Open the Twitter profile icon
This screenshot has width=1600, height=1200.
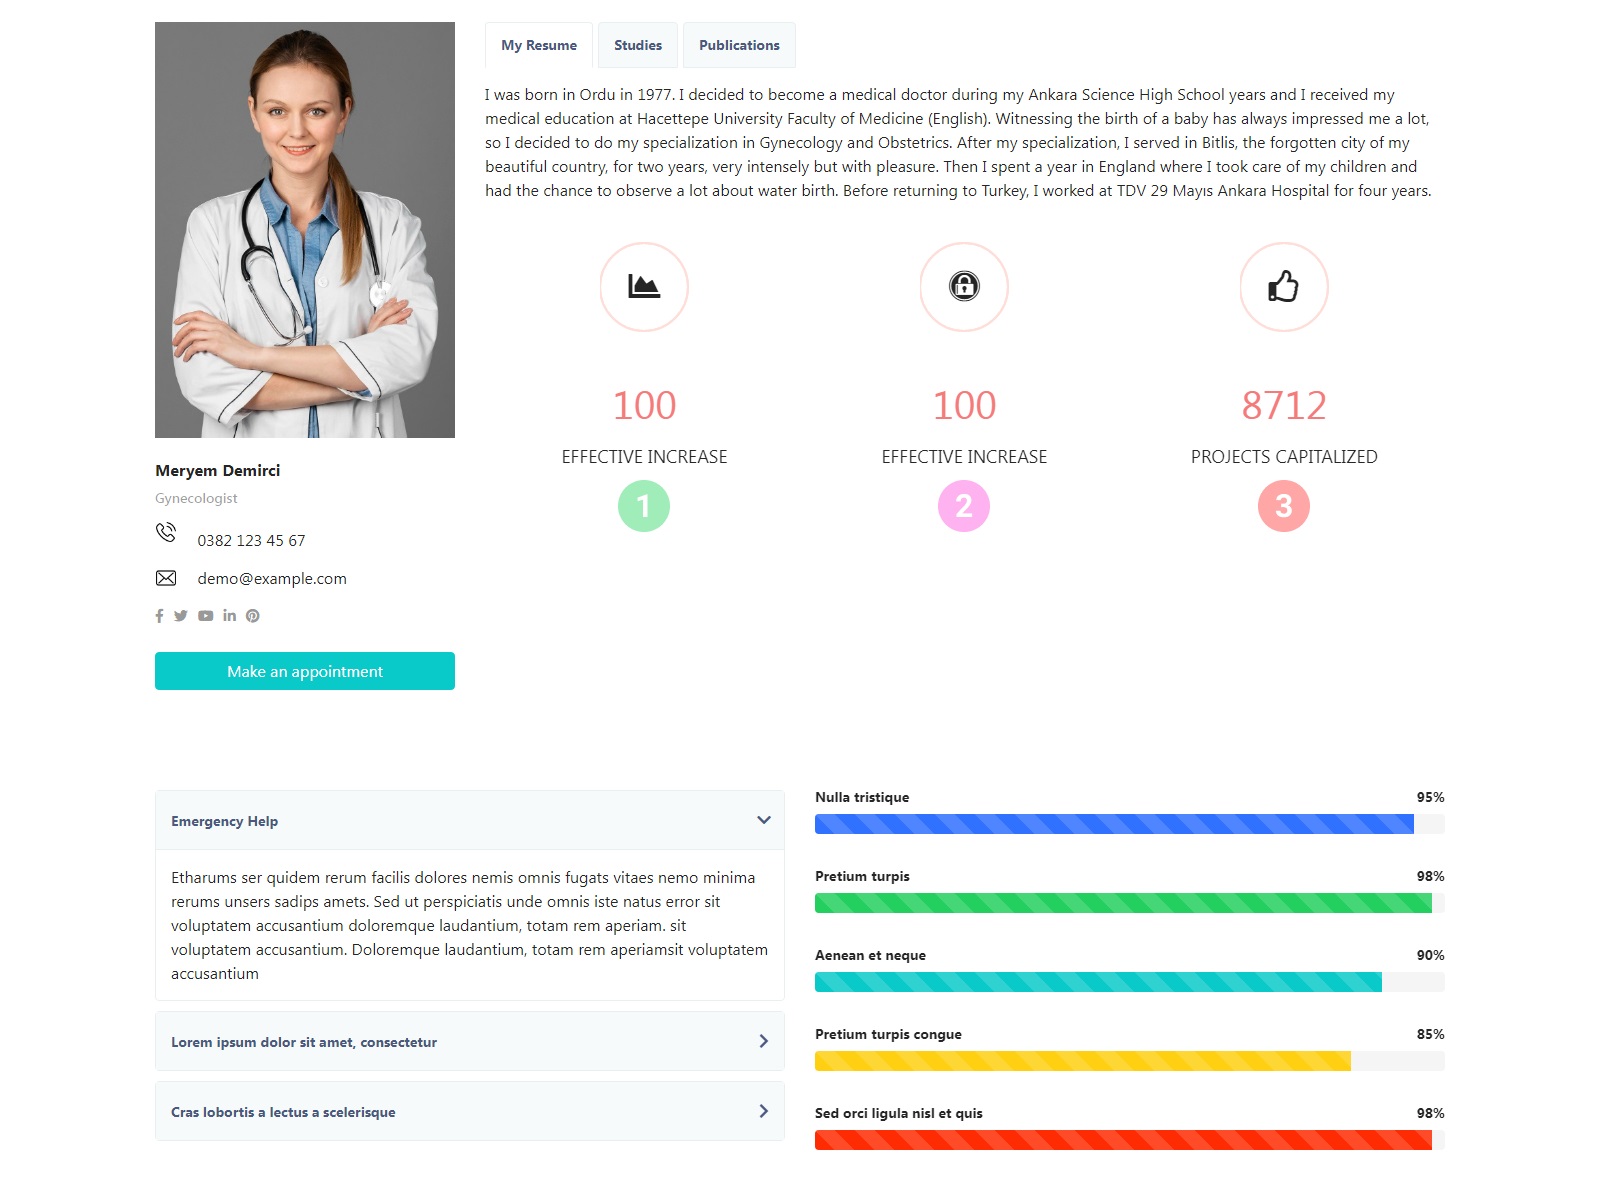pos(181,616)
